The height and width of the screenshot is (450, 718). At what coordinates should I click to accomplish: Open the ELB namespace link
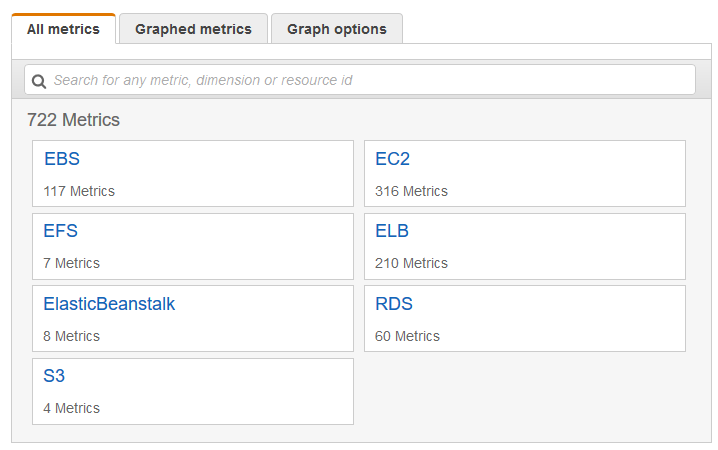coord(392,231)
